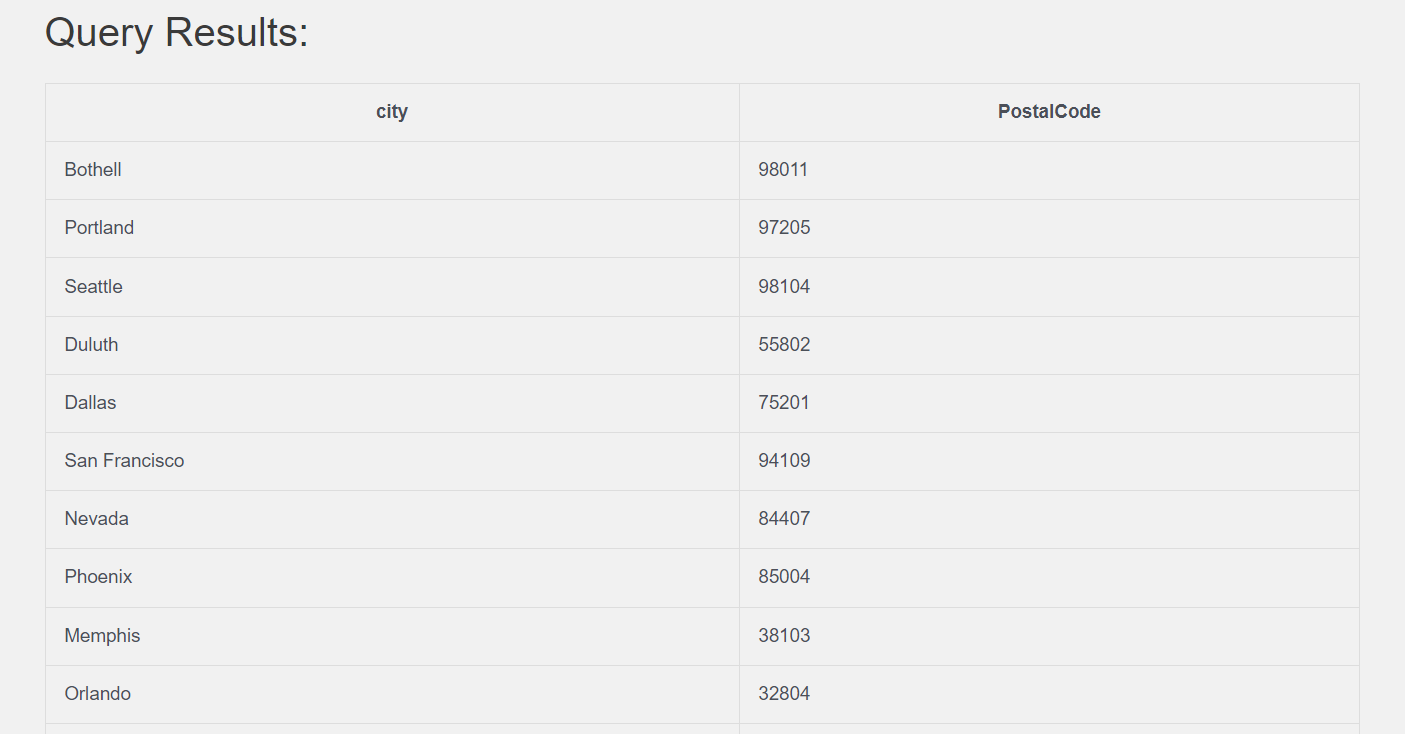
Task: Click the city column header
Action: click(x=392, y=112)
